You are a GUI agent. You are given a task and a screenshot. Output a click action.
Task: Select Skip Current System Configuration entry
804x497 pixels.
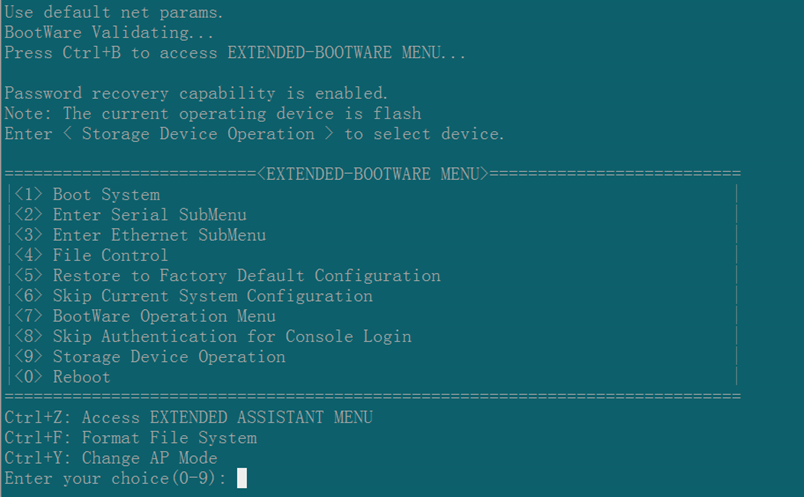193,296
